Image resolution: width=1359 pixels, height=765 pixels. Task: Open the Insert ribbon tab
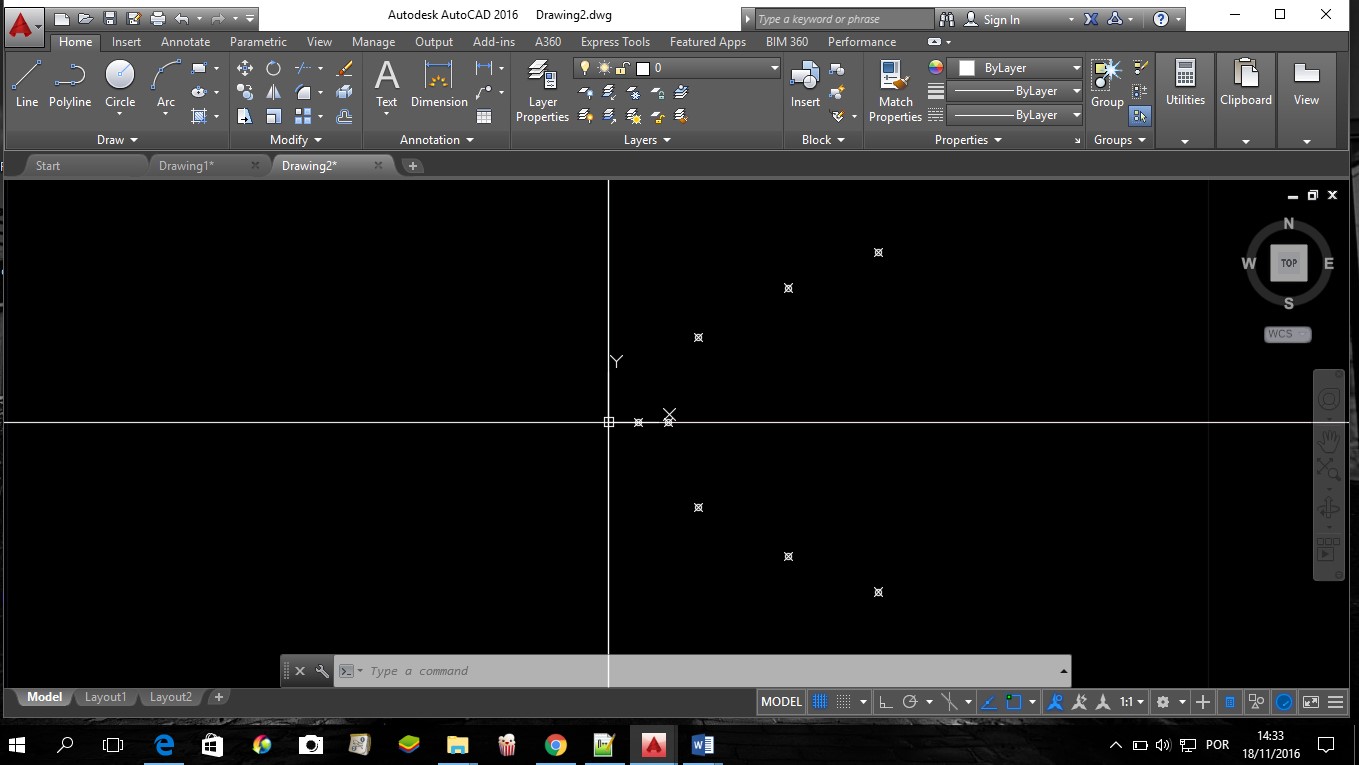pos(126,42)
